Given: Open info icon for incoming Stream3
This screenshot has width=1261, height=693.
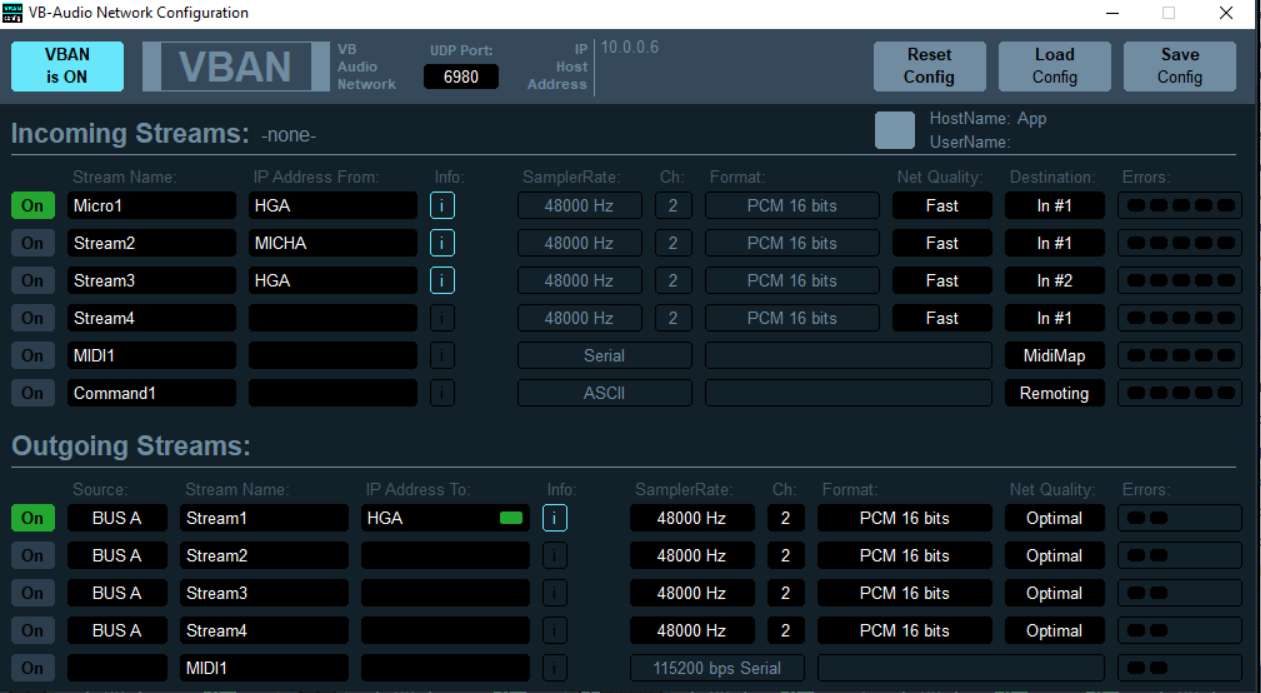Looking at the screenshot, I should pyautogui.click(x=442, y=281).
